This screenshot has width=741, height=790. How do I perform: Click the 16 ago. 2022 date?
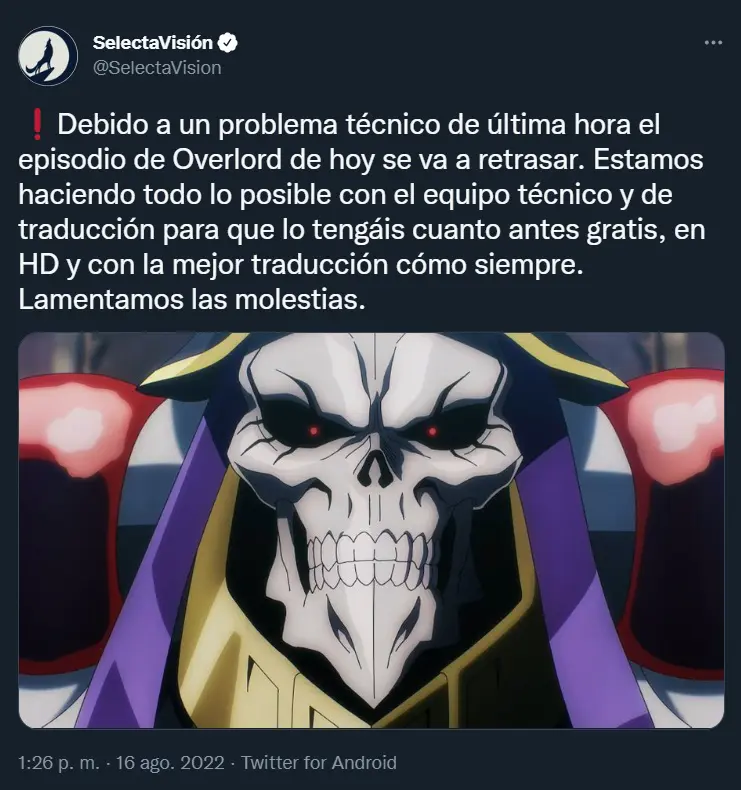170,762
